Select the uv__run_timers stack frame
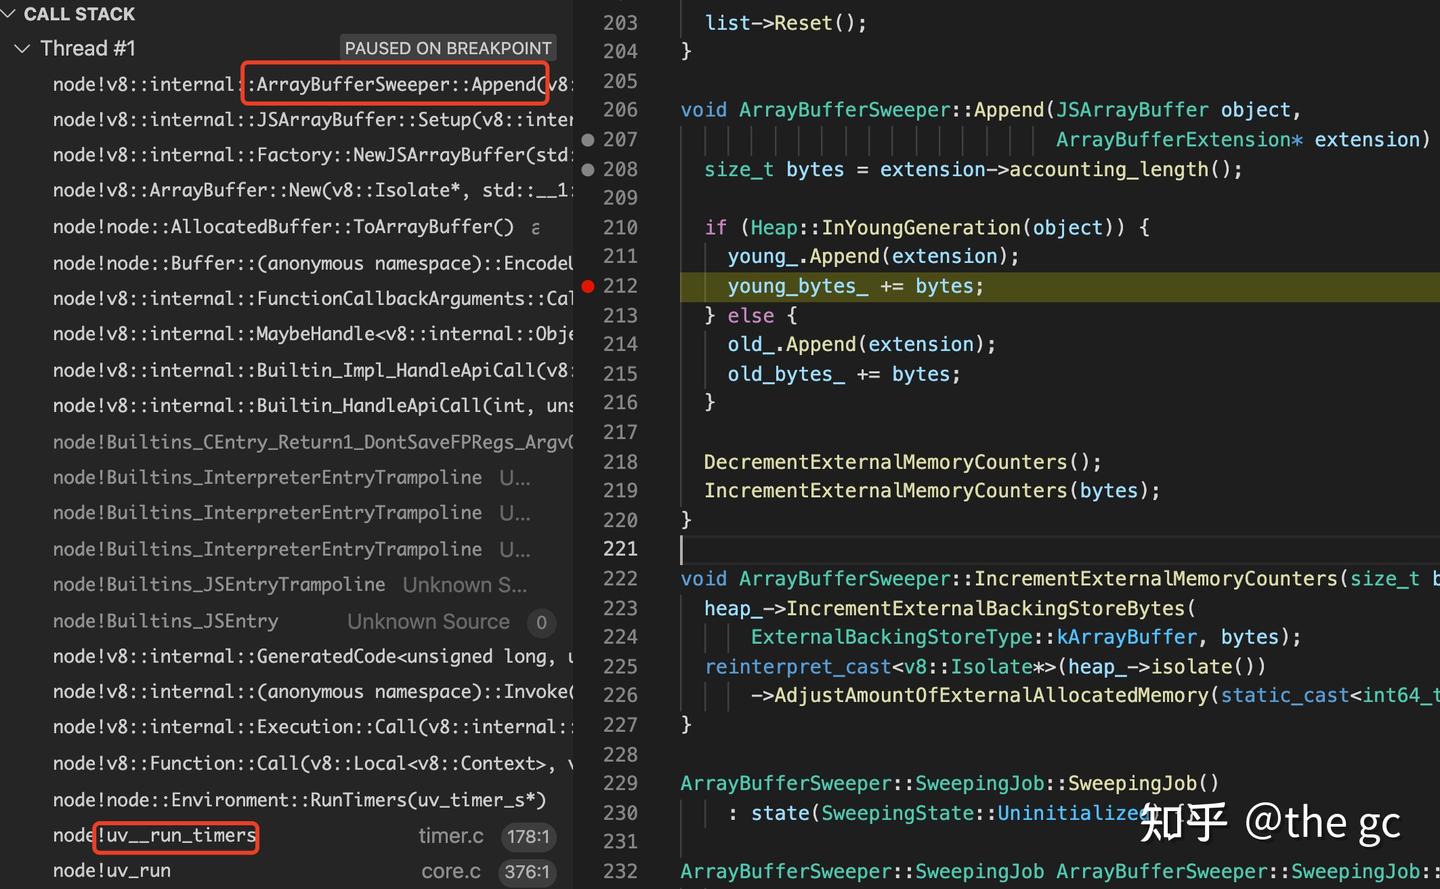 (175, 836)
